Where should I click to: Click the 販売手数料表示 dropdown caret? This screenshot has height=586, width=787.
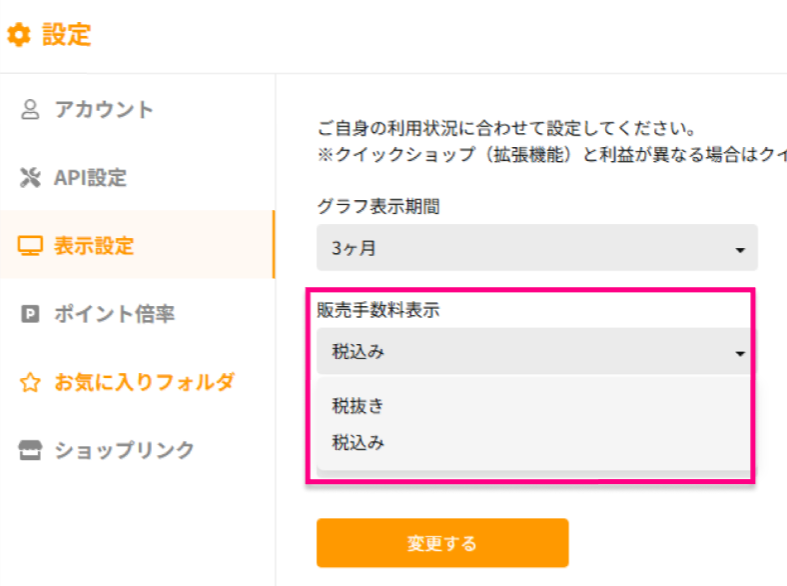(x=740, y=354)
